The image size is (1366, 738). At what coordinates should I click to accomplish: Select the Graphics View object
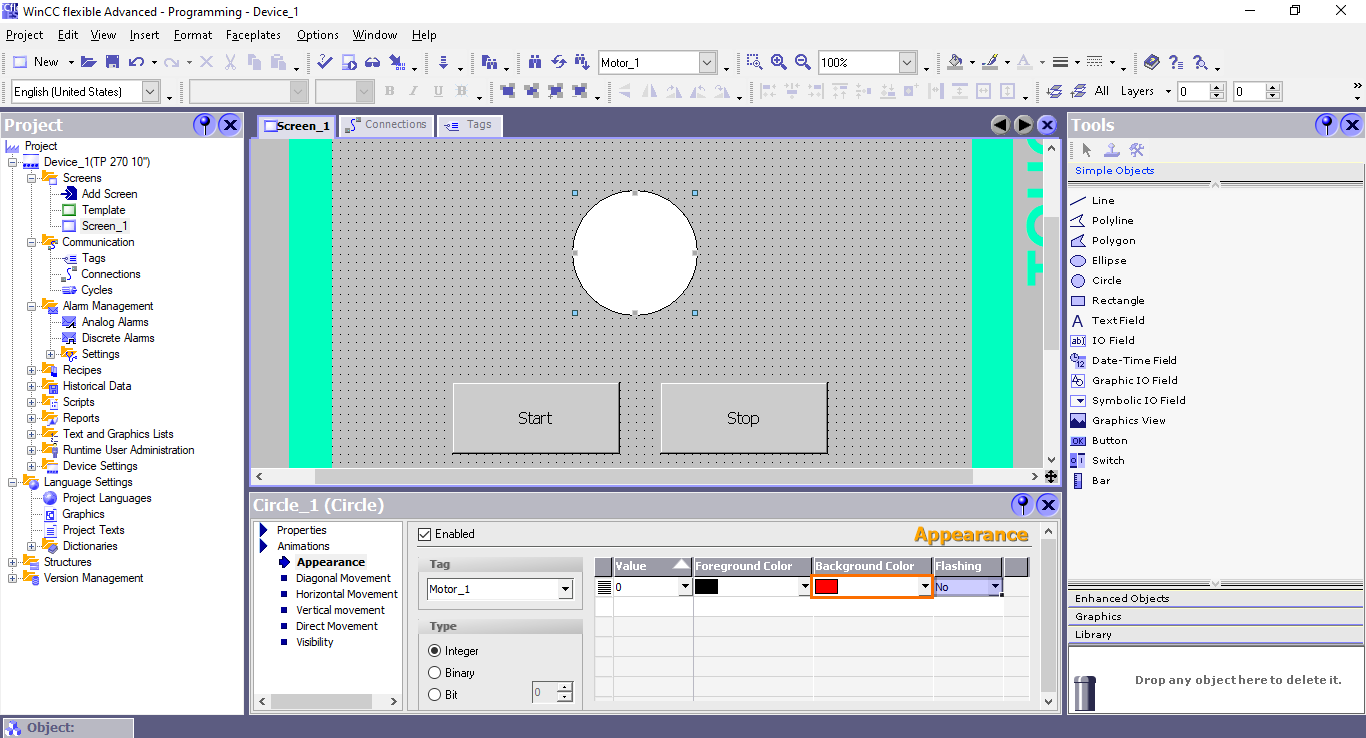tap(1128, 421)
